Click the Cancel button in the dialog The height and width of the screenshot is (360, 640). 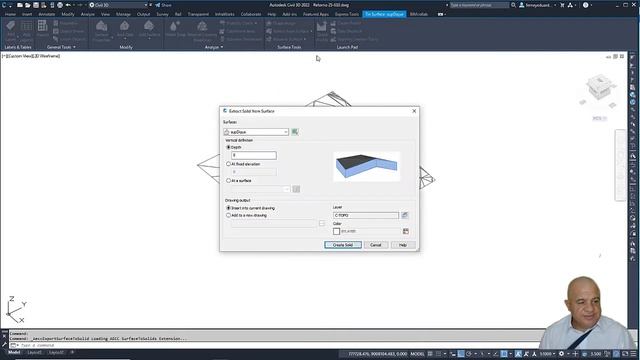tap(376, 245)
